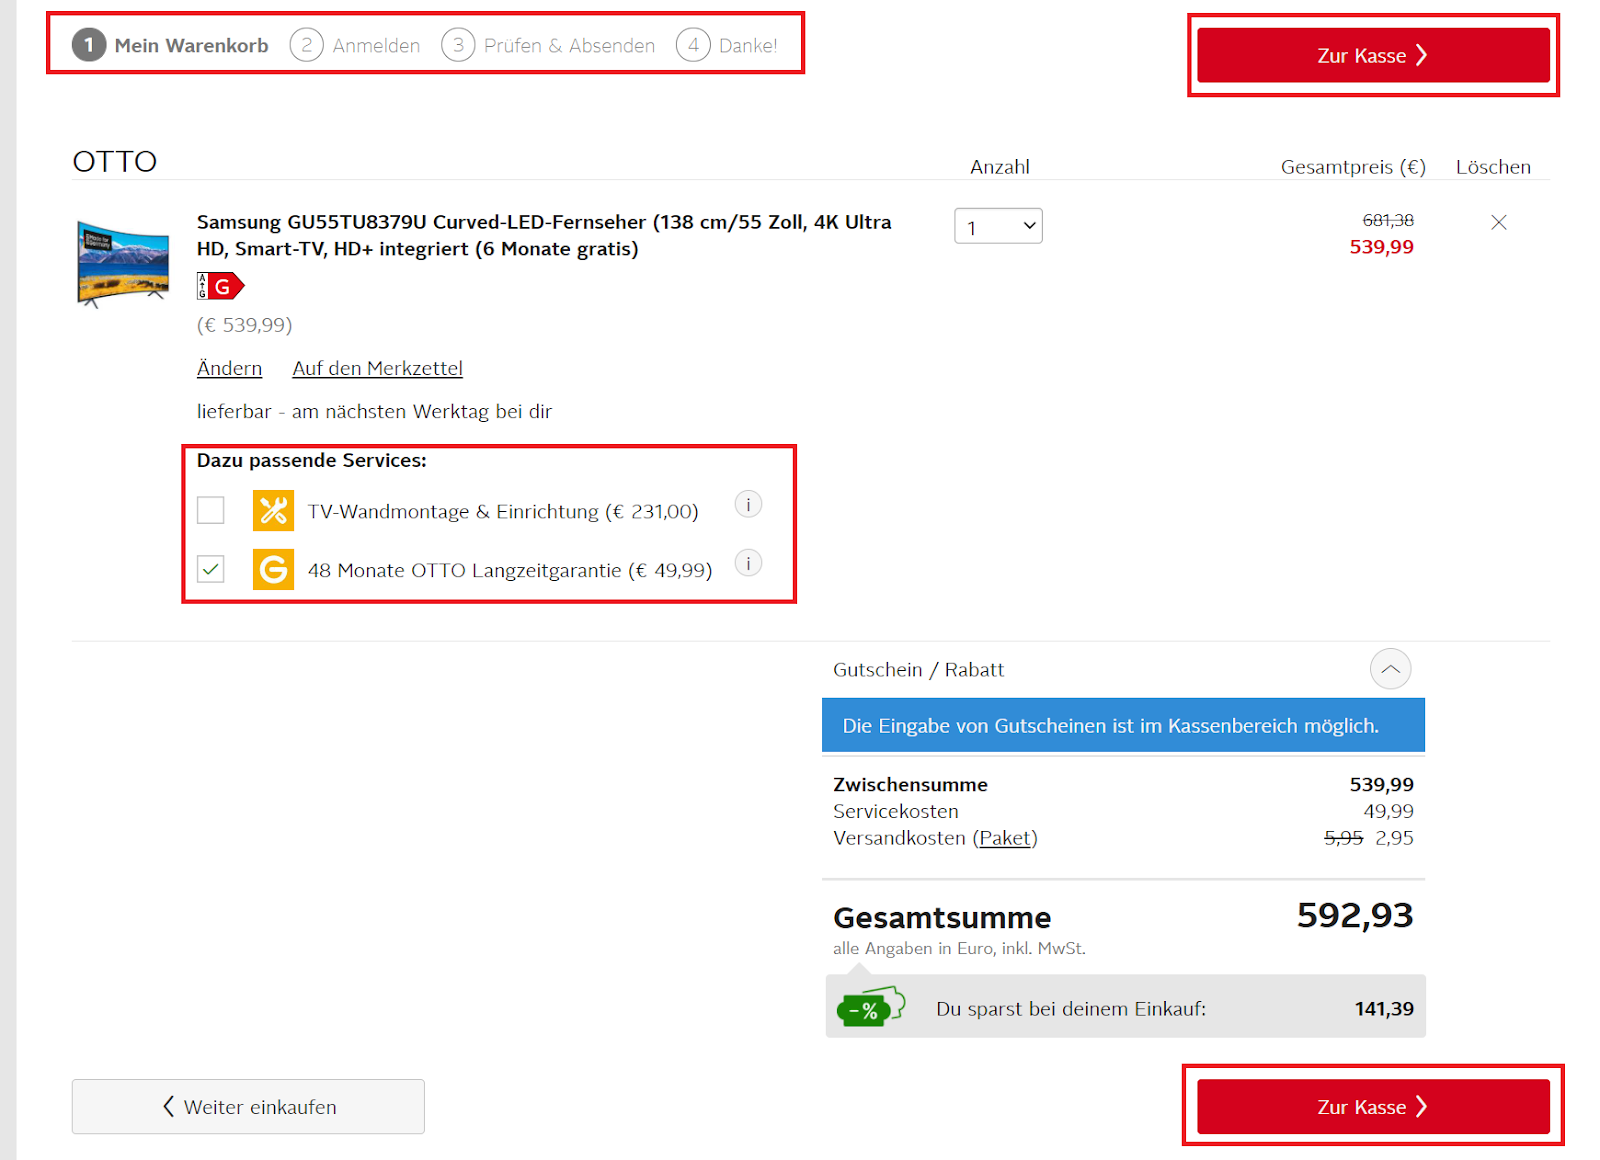Click the bottom Zur Kasse button
1600x1160 pixels.
1373,1106
